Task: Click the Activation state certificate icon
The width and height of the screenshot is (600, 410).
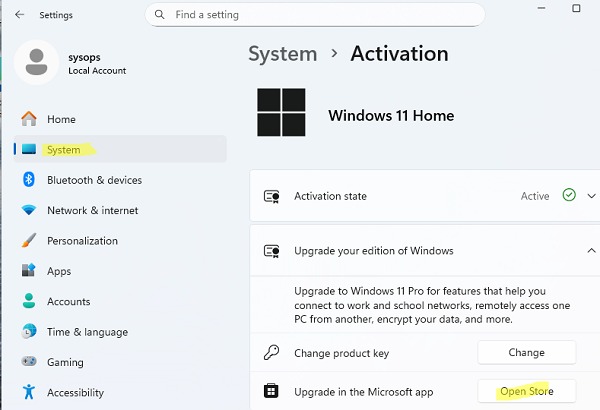Action: (x=272, y=196)
